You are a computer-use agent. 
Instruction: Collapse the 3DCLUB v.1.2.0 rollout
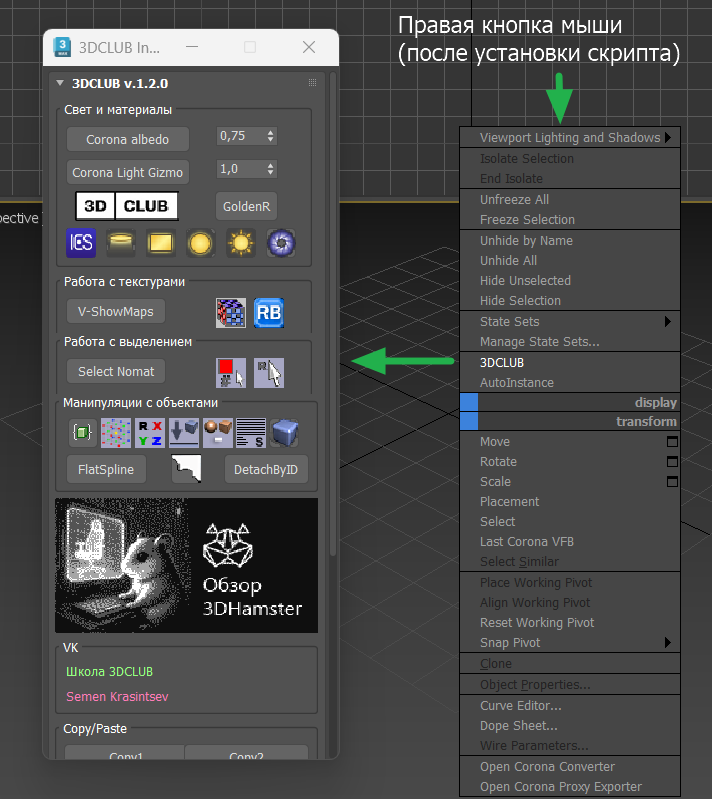(60, 83)
